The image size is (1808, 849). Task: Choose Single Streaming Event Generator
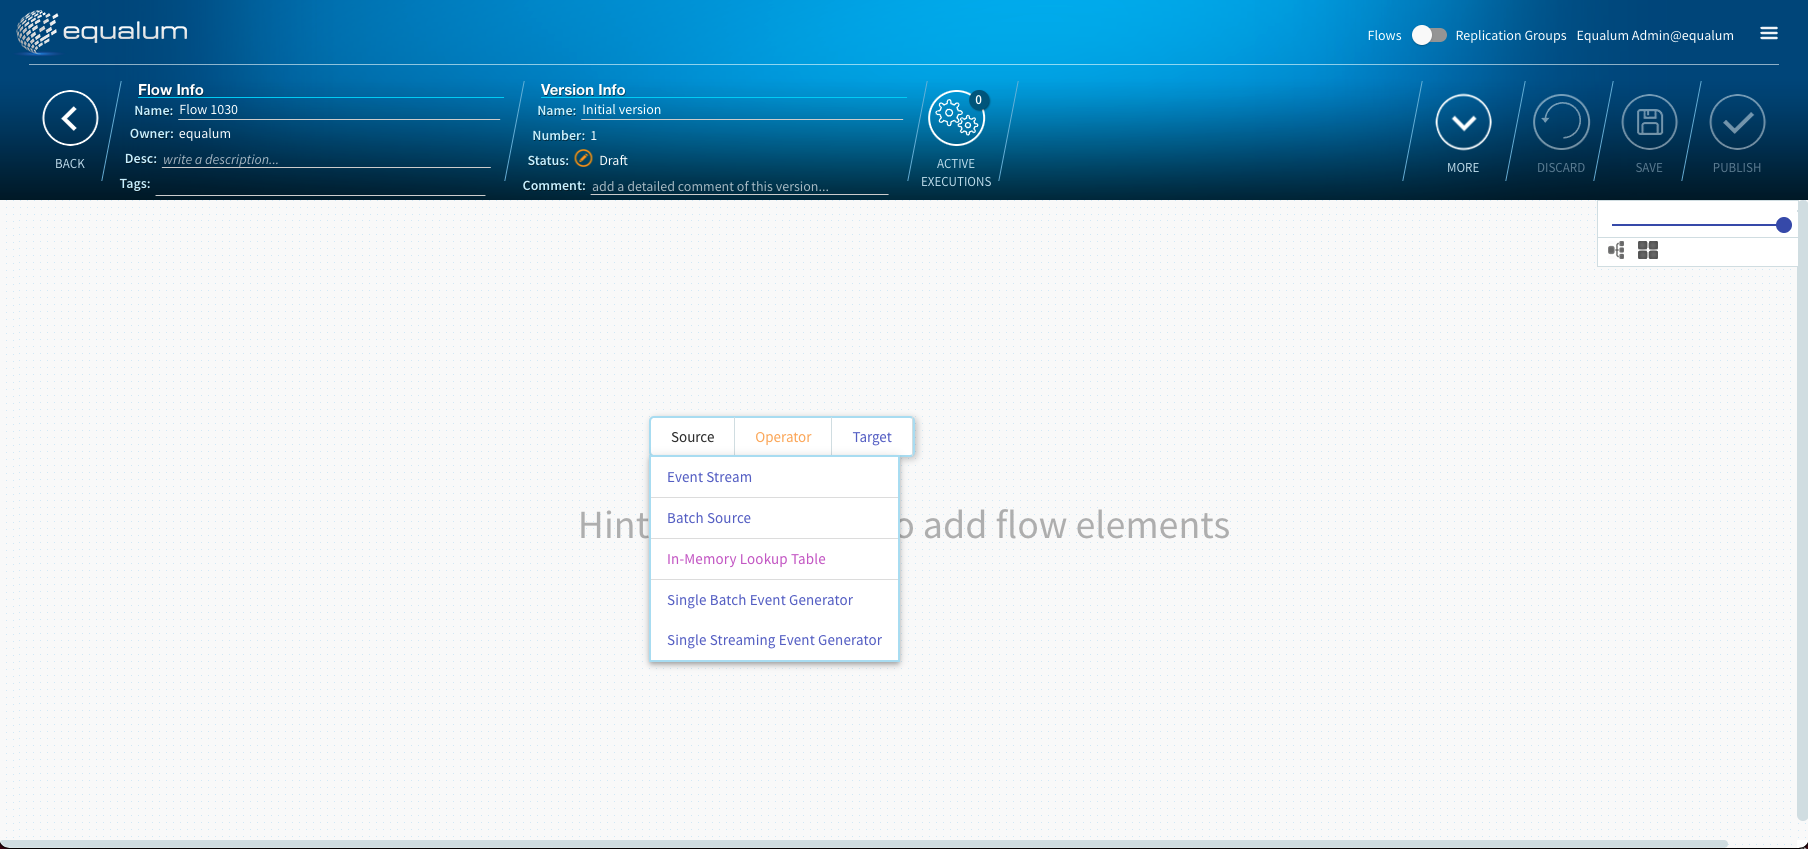pos(775,640)
